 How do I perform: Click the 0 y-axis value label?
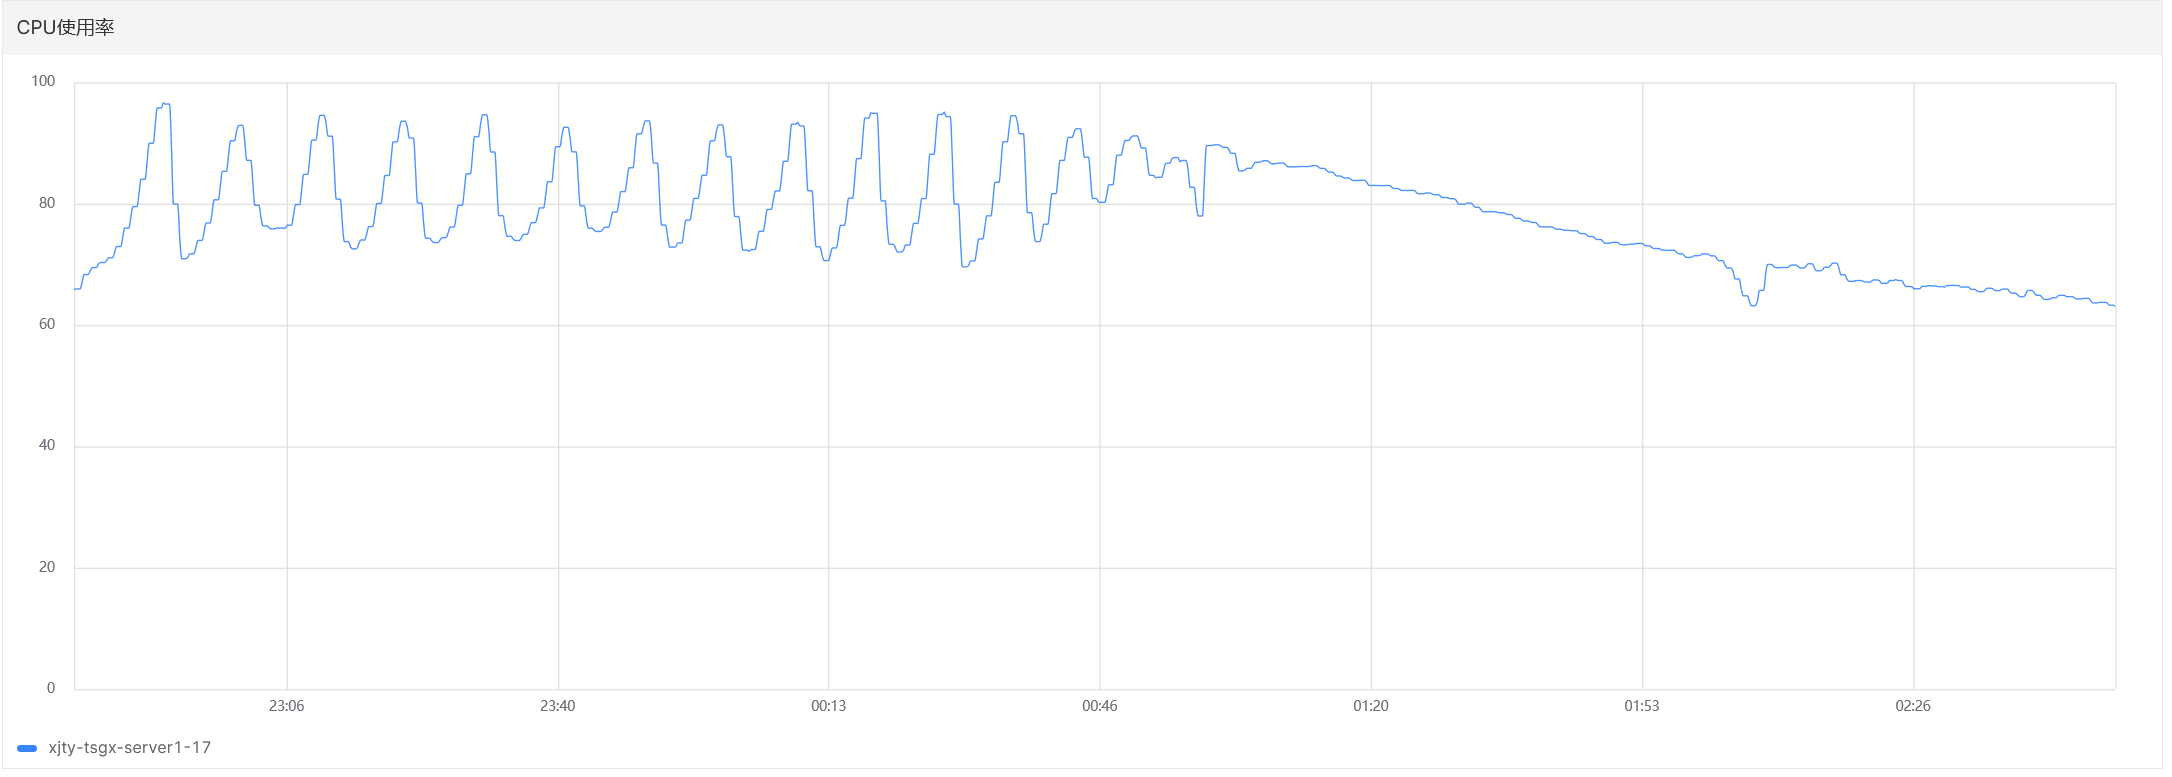click(x=51, y=688)
